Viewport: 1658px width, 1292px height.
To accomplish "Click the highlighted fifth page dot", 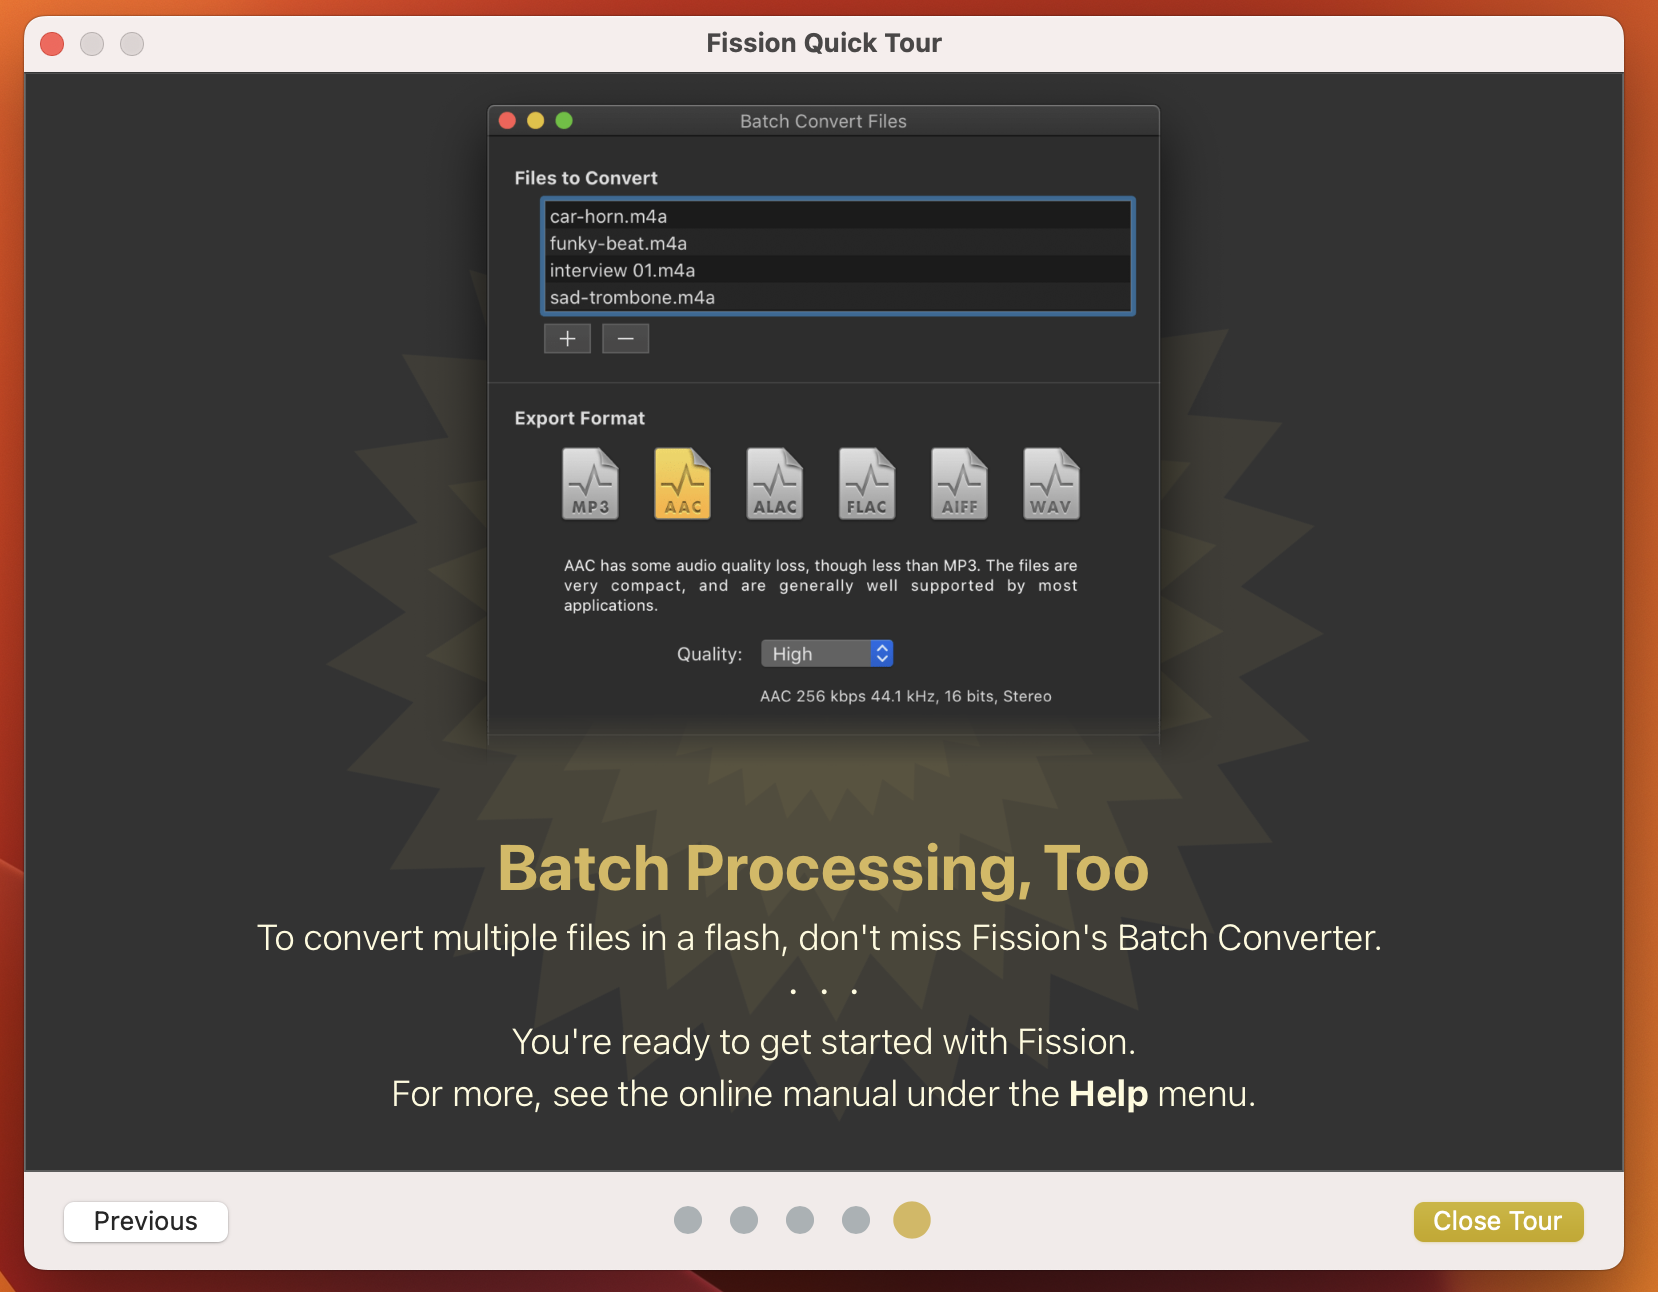I will pyautogui.click(x=912, y=1220).
